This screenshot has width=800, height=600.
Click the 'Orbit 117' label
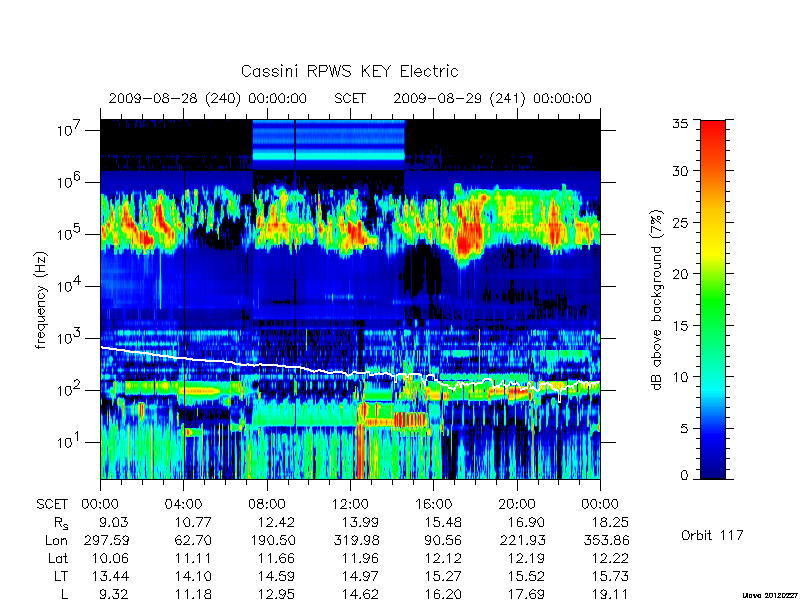tap(712, 535)
